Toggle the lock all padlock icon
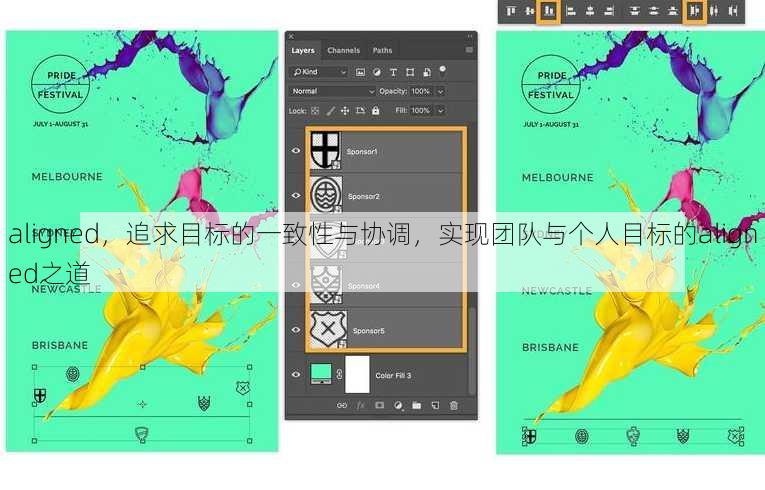 375,111
